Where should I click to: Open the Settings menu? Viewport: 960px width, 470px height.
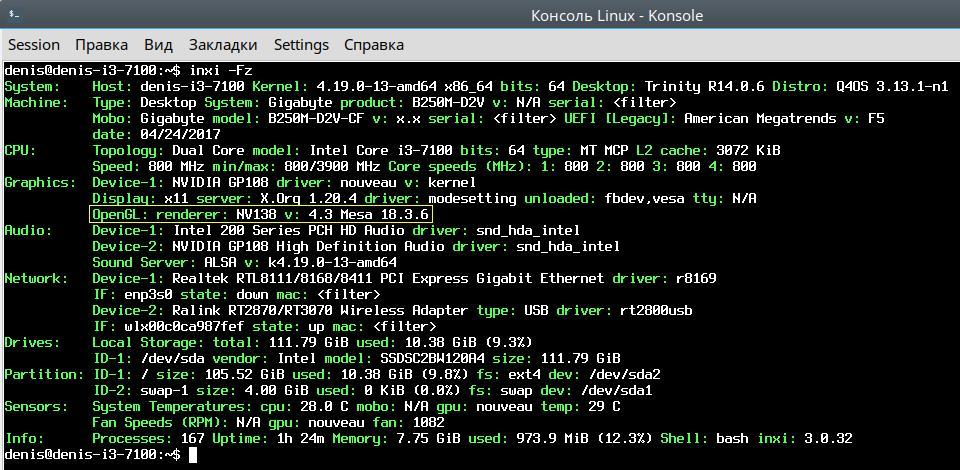click(x=301, y=45)
